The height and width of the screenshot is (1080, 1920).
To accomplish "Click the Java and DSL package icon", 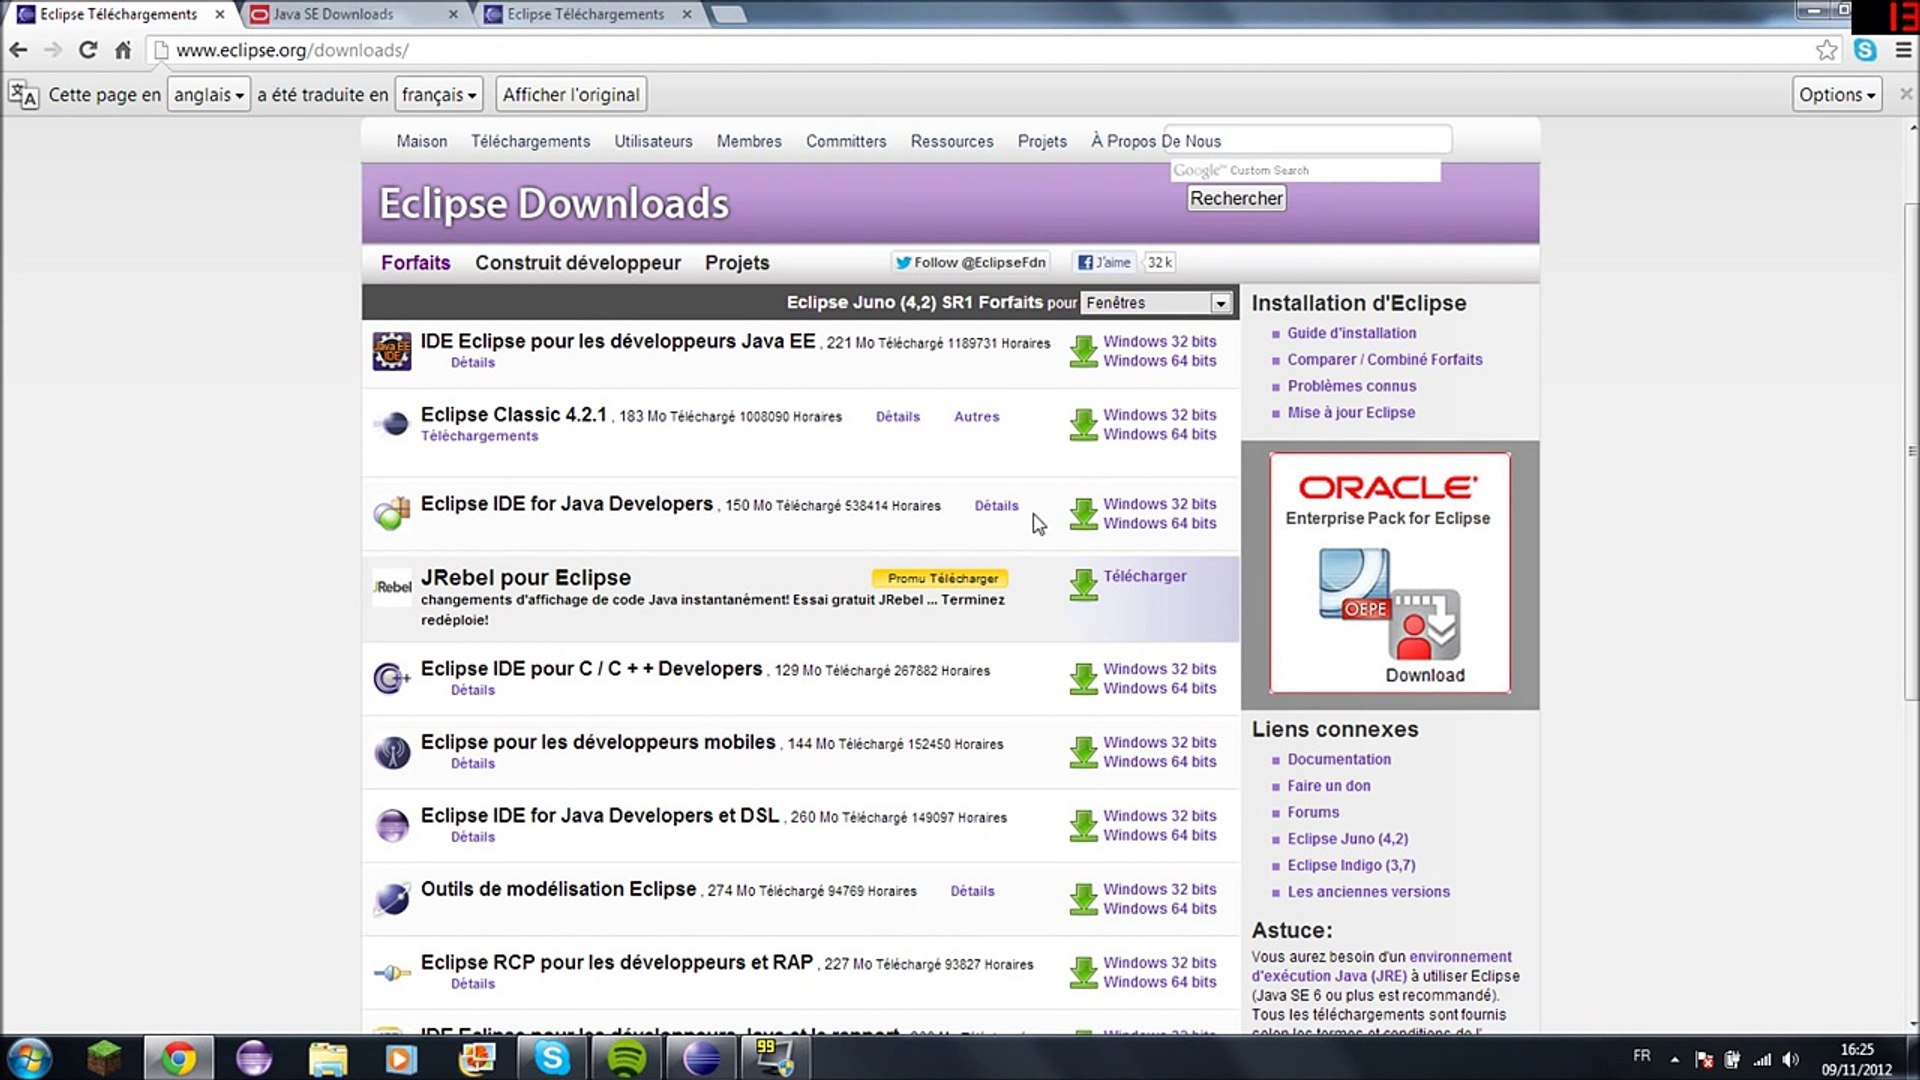I will [x=392, y=825].
